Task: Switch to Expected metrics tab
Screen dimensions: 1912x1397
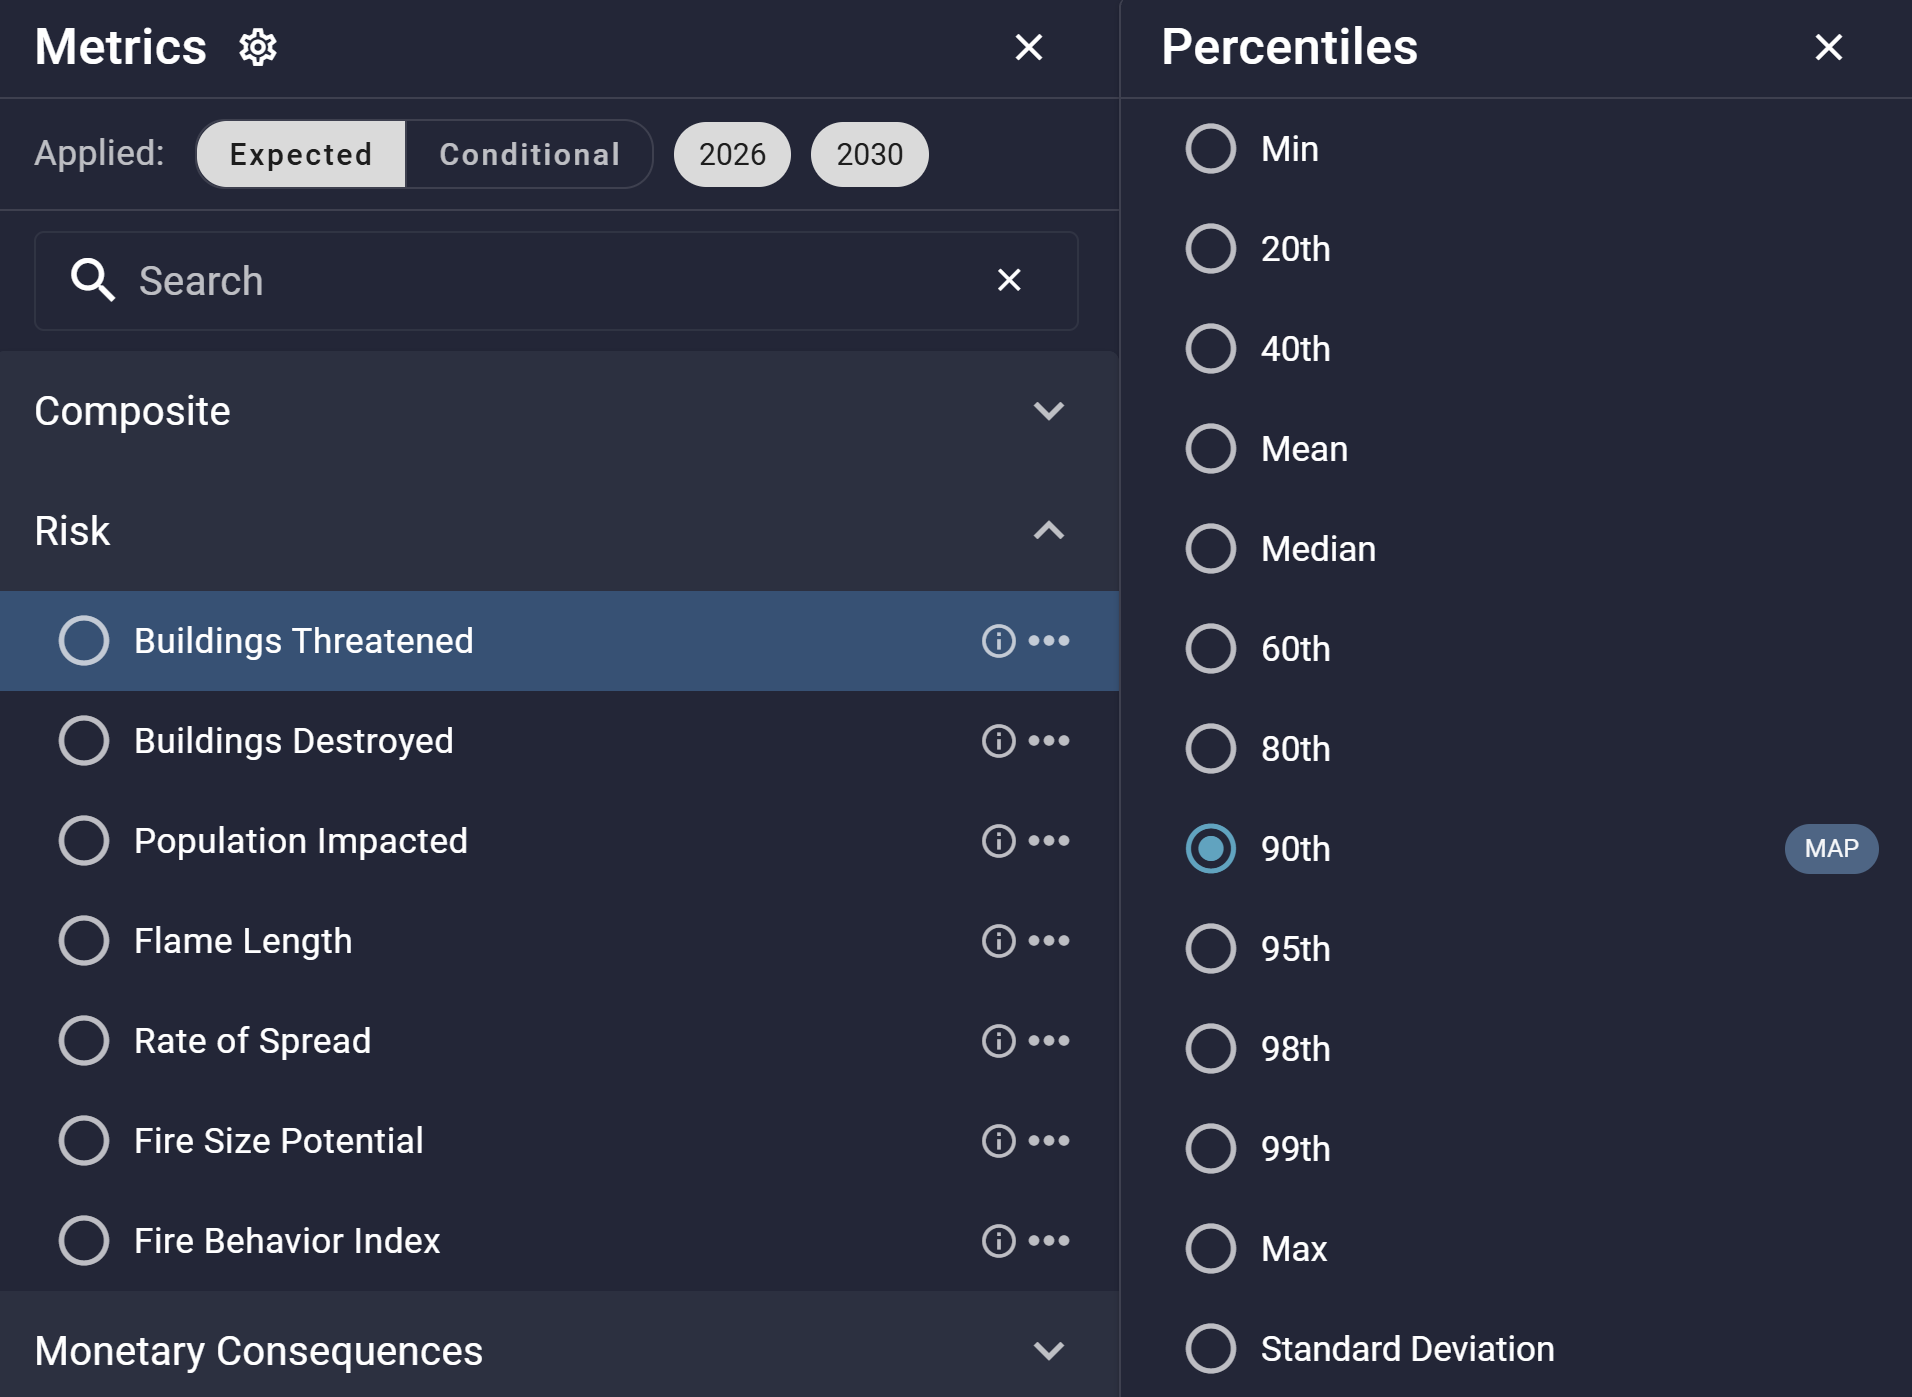Action: pyautogui.click(x=301, y=154)
